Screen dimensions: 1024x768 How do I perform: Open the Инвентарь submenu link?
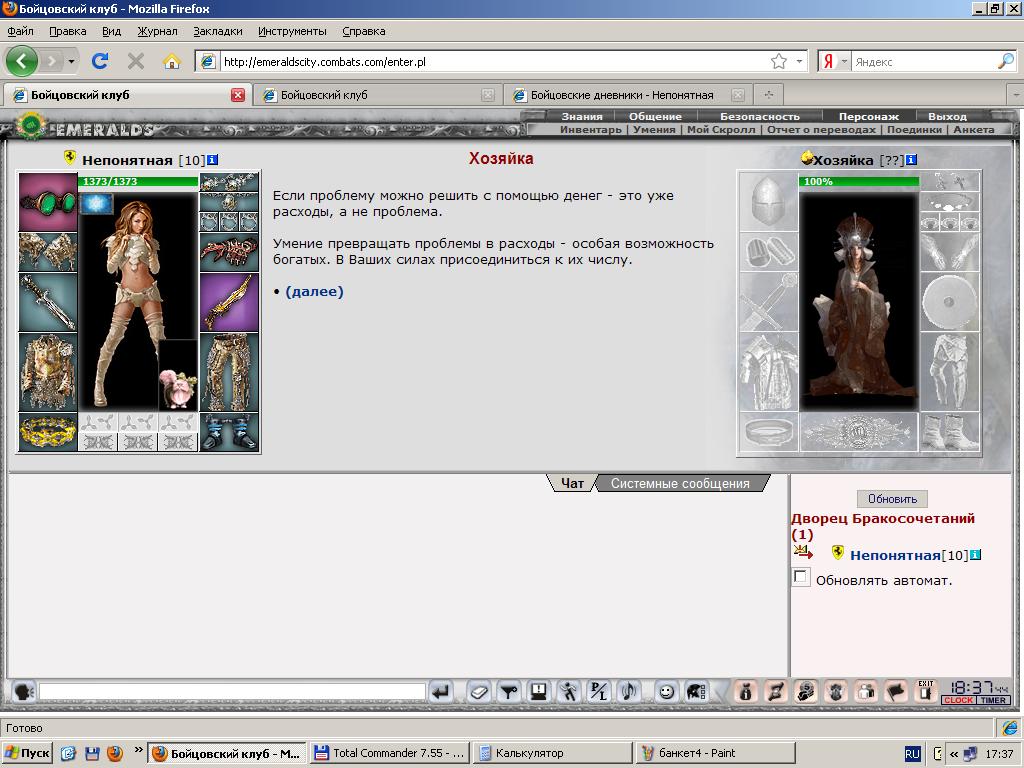[x=590, y=129]
